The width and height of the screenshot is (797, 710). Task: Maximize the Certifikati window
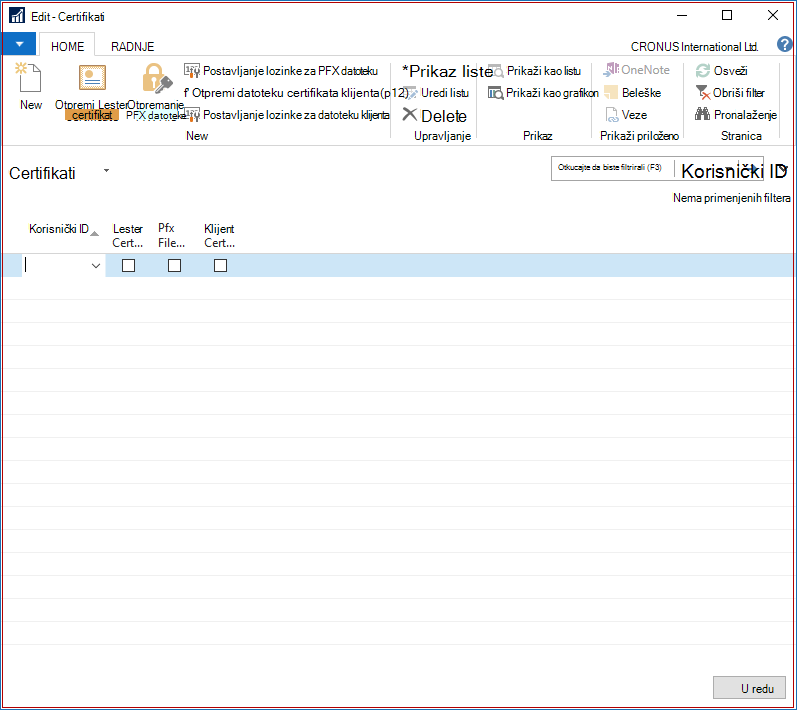click(727, 16)
